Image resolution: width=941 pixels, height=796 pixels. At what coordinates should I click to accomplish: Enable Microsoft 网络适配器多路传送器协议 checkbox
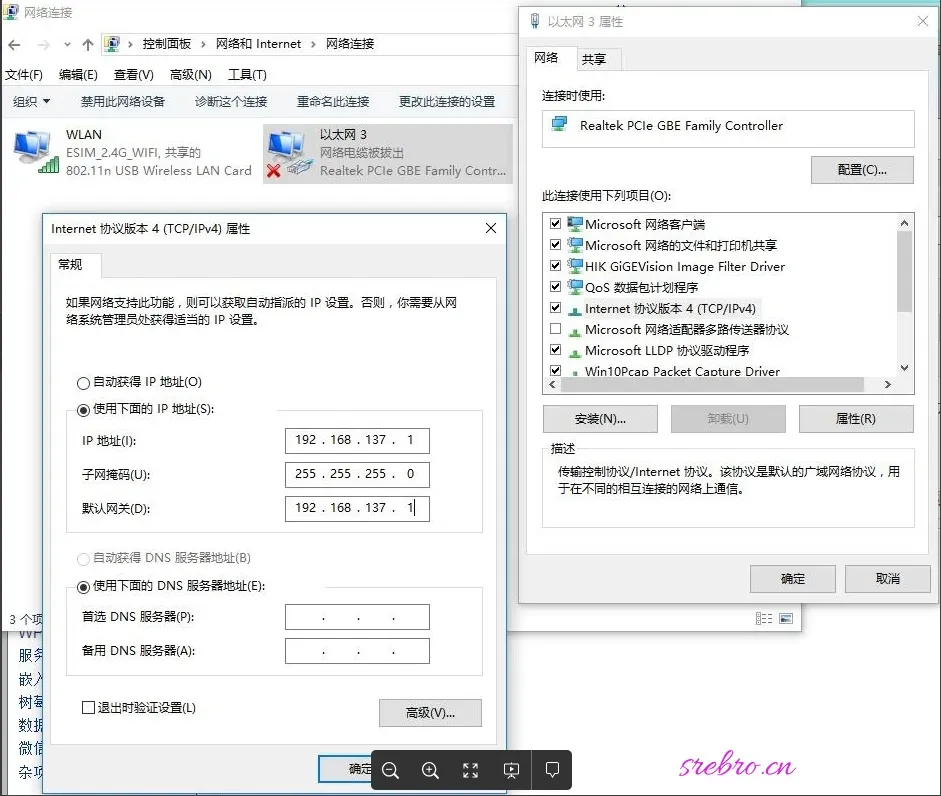tap(556, 329)
